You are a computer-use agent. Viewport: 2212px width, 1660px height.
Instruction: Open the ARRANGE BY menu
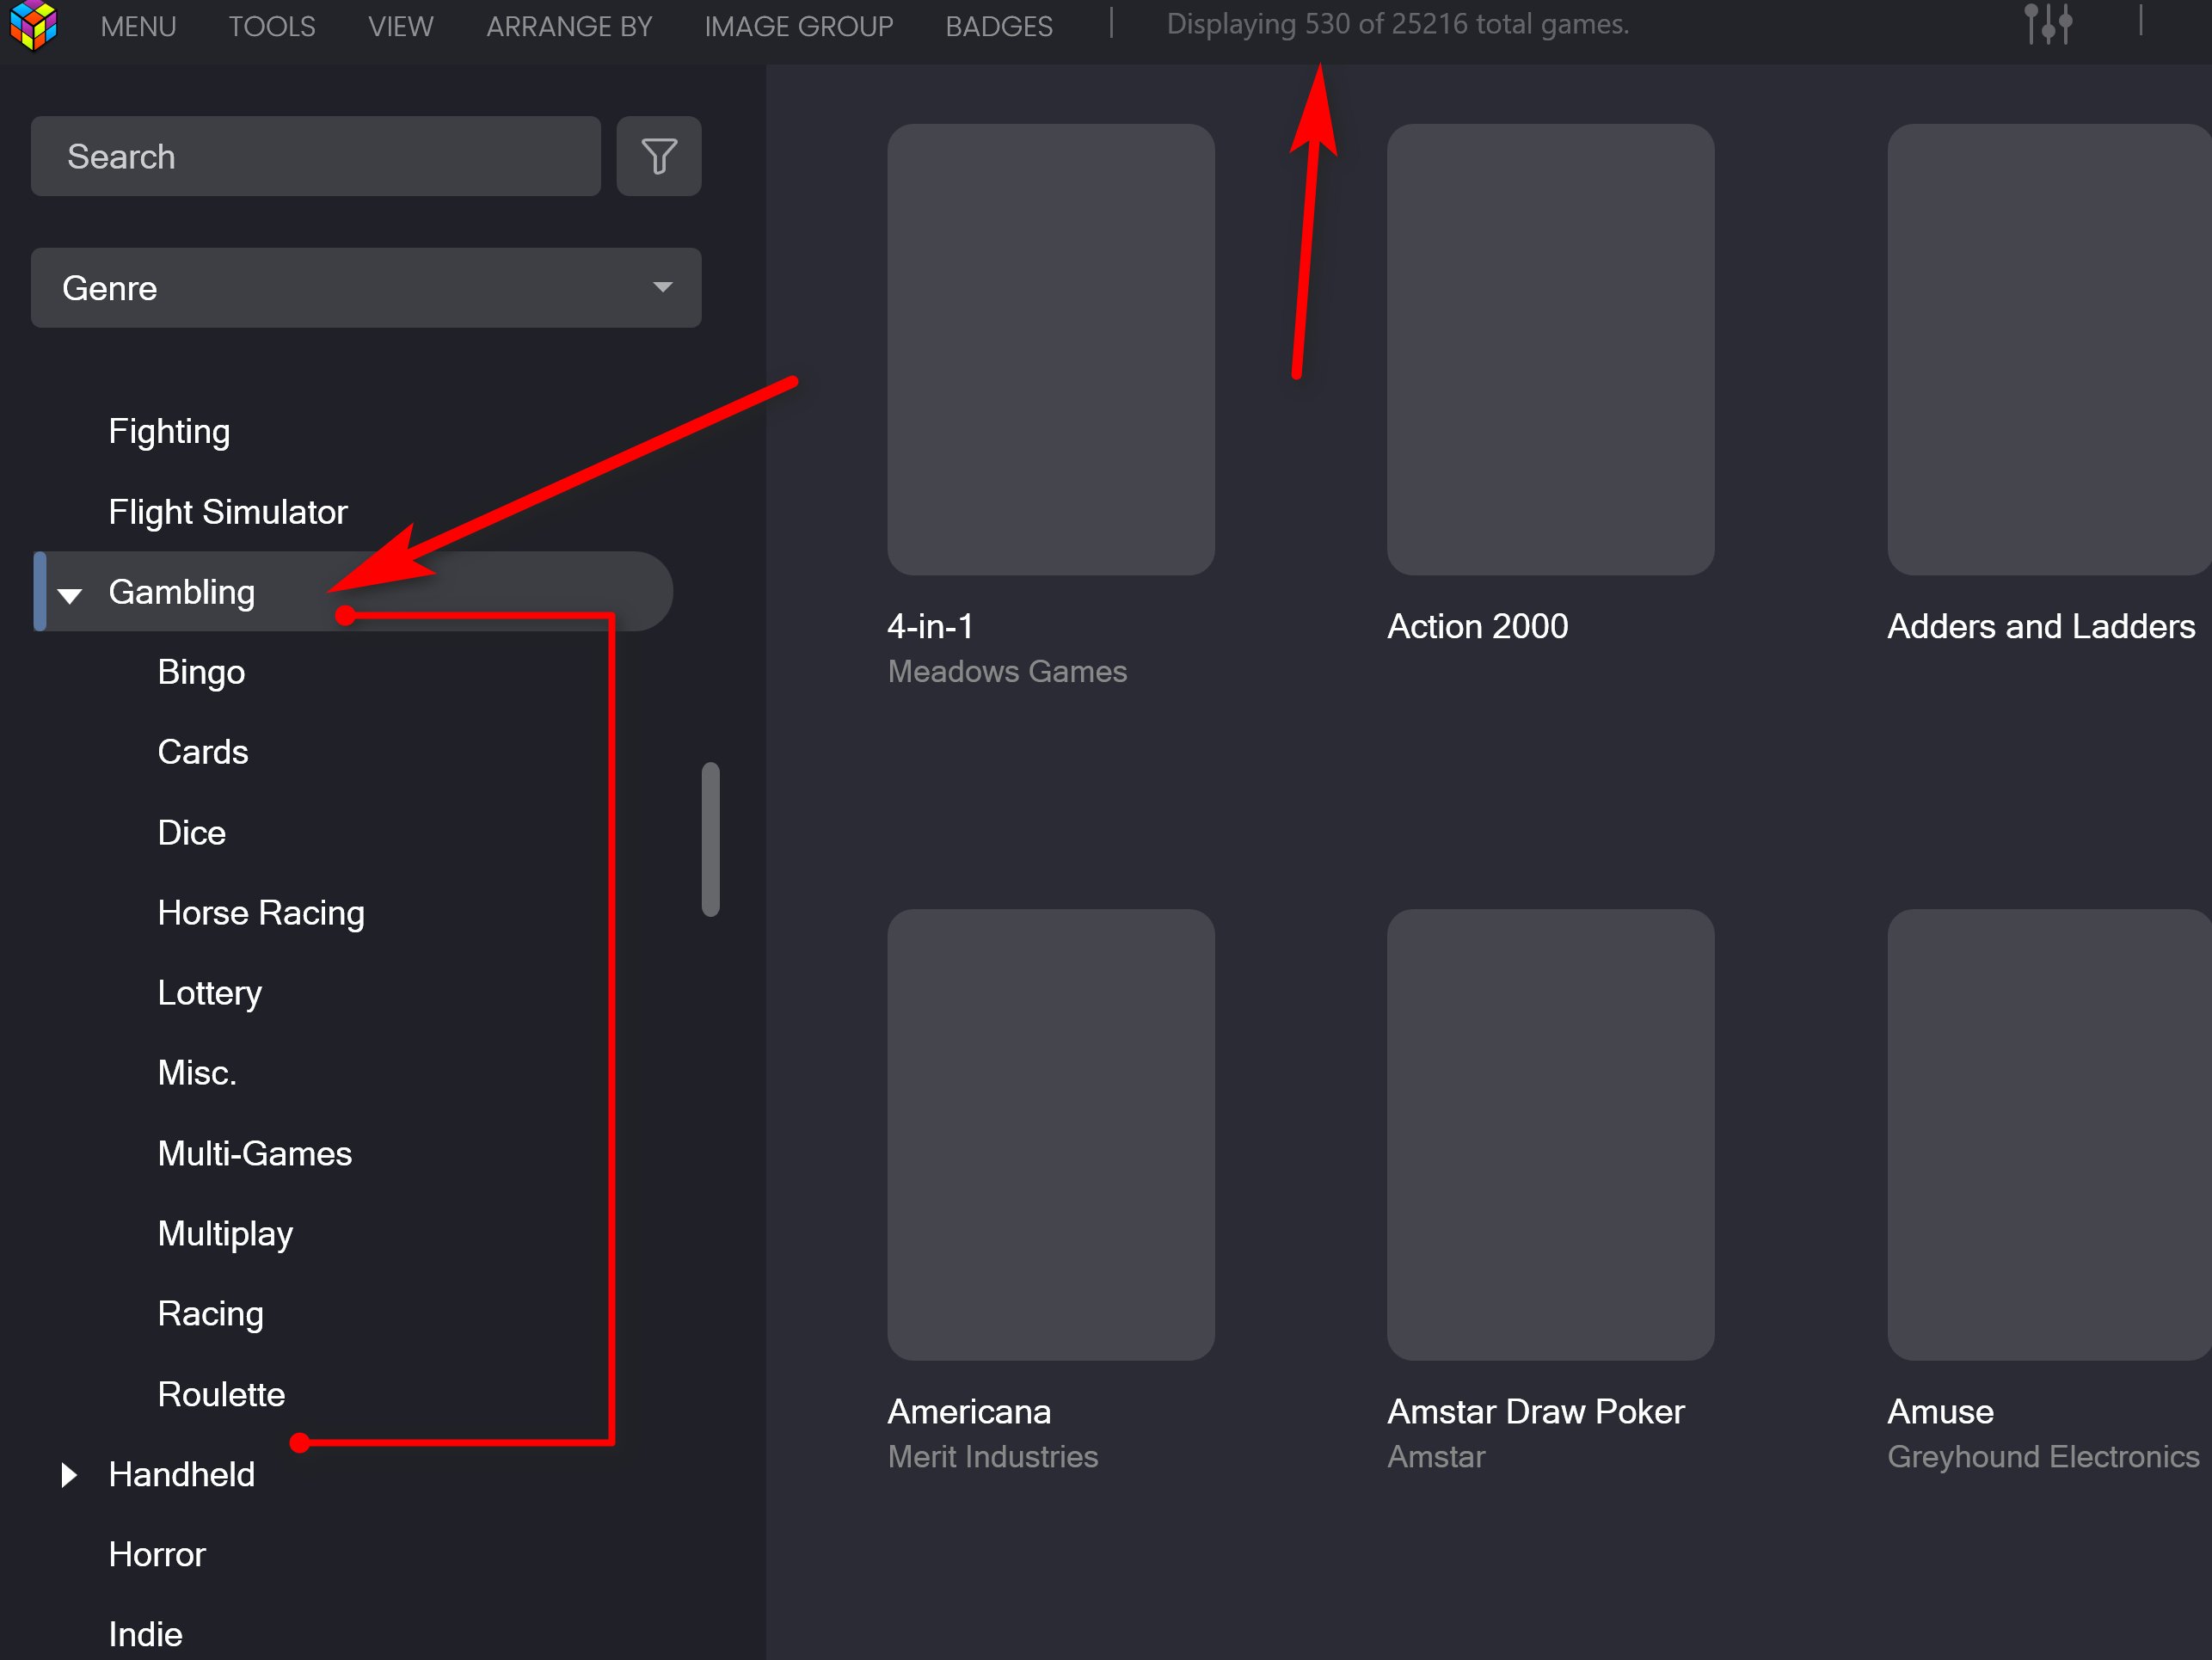click(569, 26)
